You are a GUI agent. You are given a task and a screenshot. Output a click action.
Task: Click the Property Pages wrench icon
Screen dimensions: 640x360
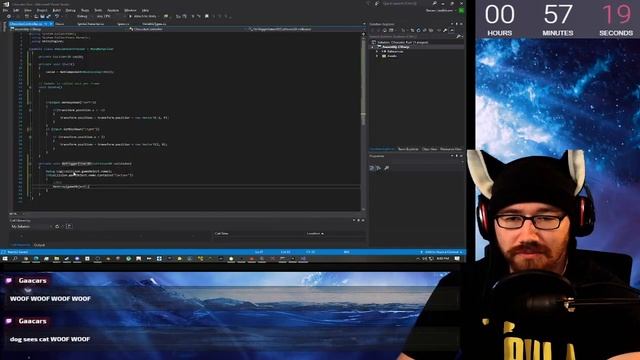[387, 168]
